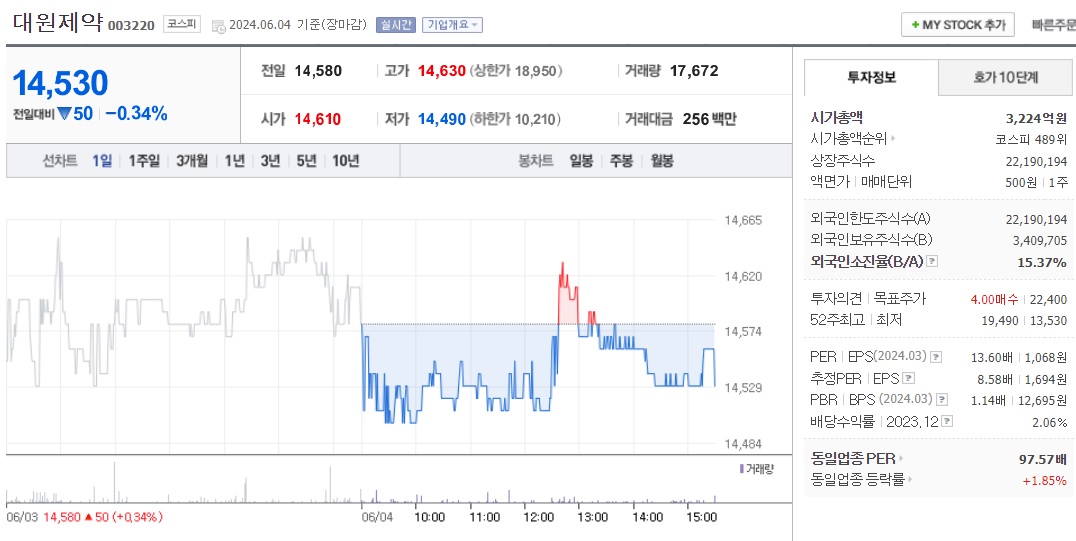
Task: Click arrow icon next to 동일업종 PER
Action: click(901, 458)
